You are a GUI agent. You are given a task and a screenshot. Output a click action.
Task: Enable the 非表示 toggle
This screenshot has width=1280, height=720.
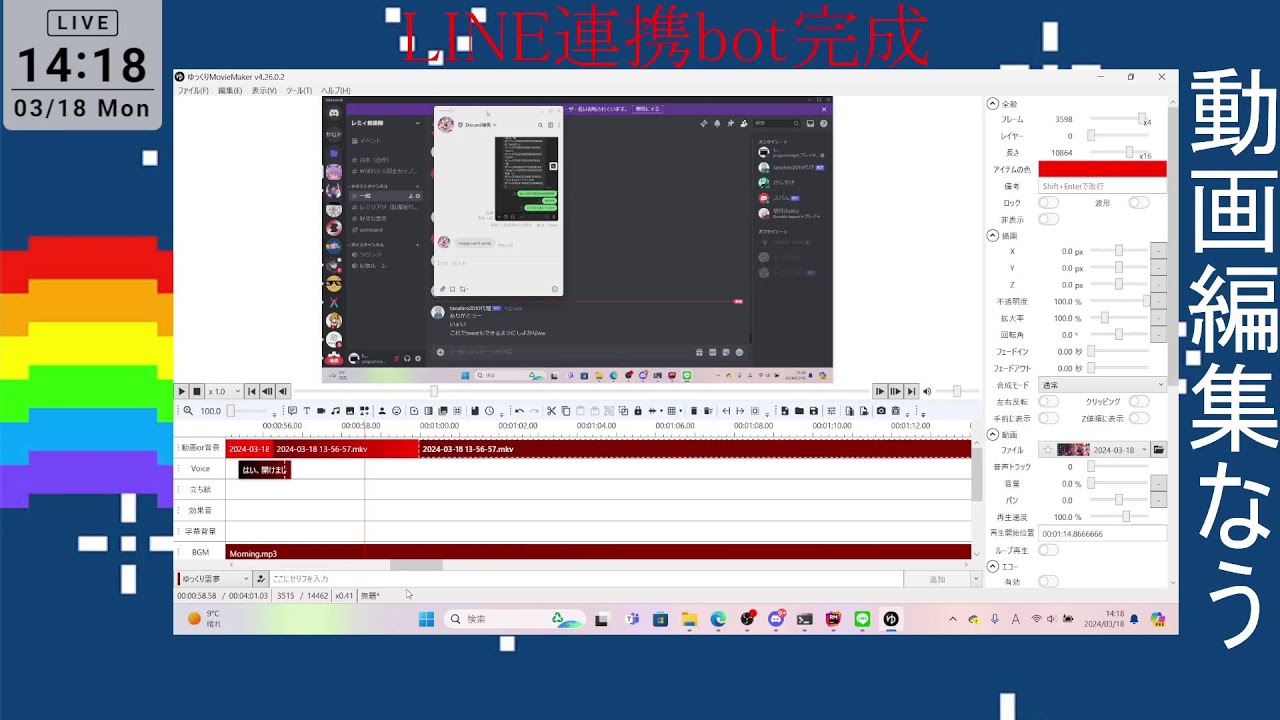pyautogui.click(x=1047, y=219)
